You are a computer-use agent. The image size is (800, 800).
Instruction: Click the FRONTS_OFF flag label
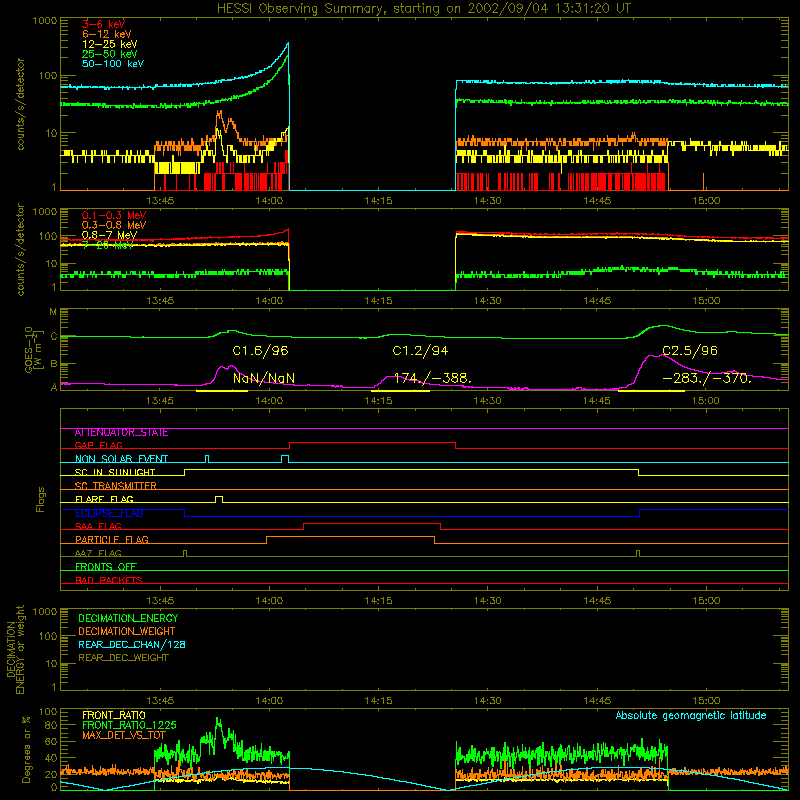point(106,567)
